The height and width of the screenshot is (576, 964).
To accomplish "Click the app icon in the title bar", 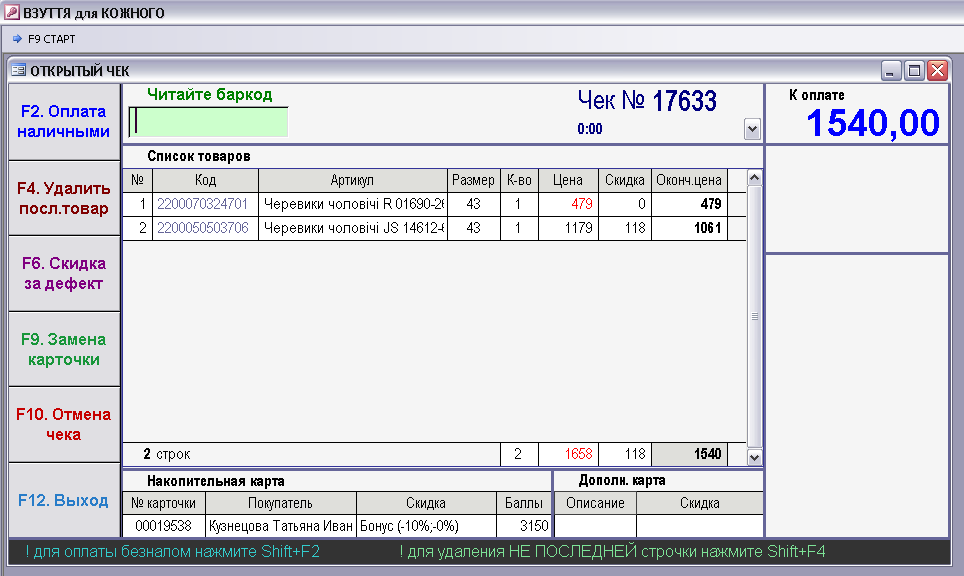I will [11, 12].
